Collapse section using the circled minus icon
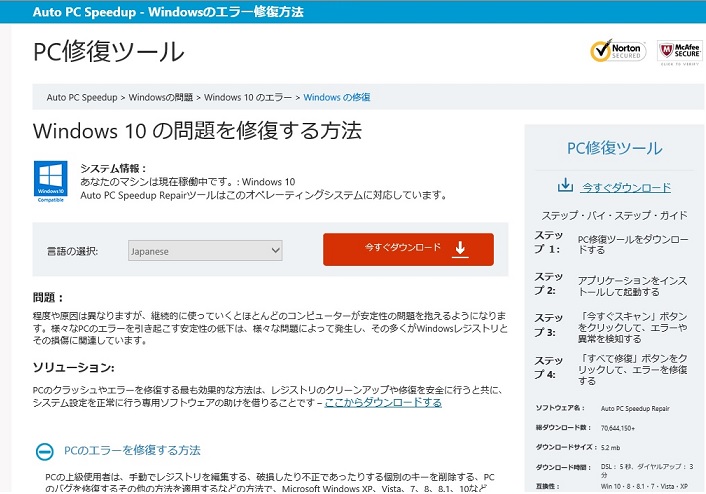Viewport: 706px width, 494px height. point(43,451)
